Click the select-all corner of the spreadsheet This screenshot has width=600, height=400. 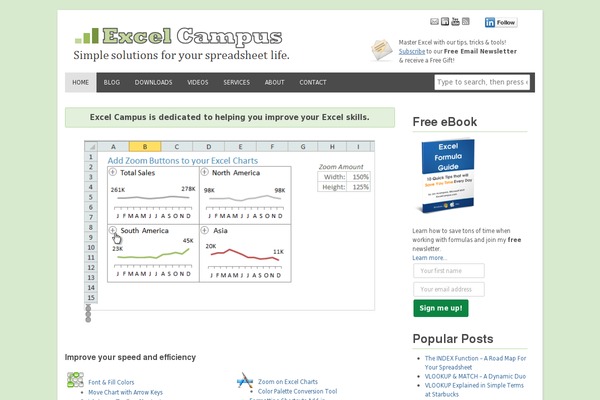91,147
